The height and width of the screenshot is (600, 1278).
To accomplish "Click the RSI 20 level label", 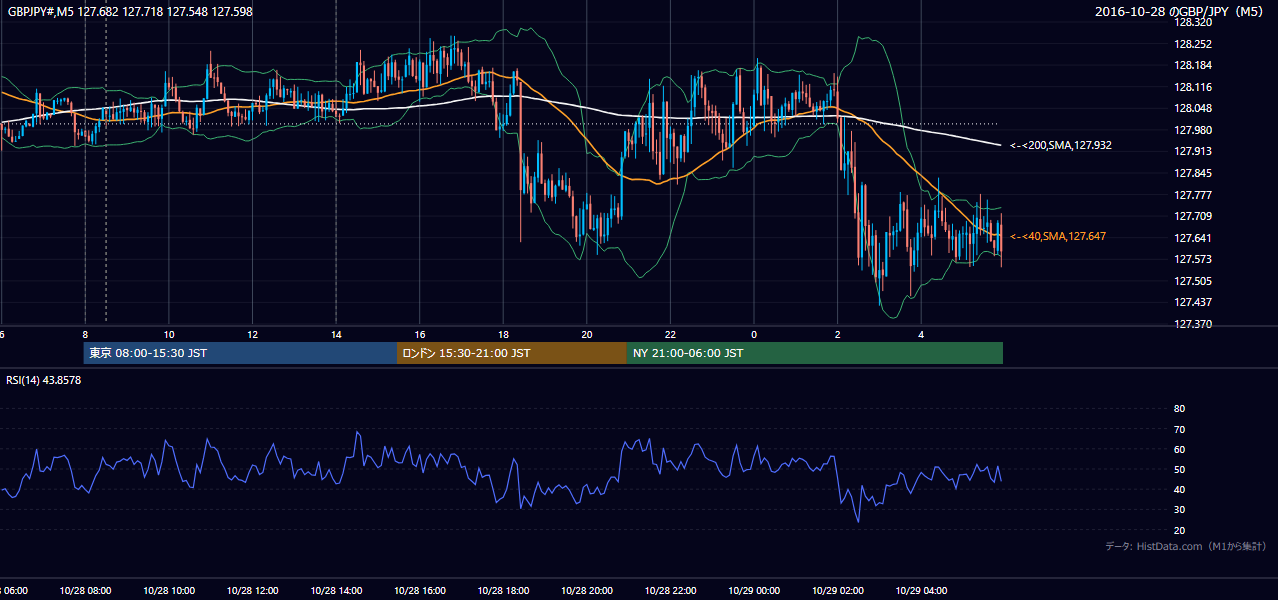I will [1179, 530].
